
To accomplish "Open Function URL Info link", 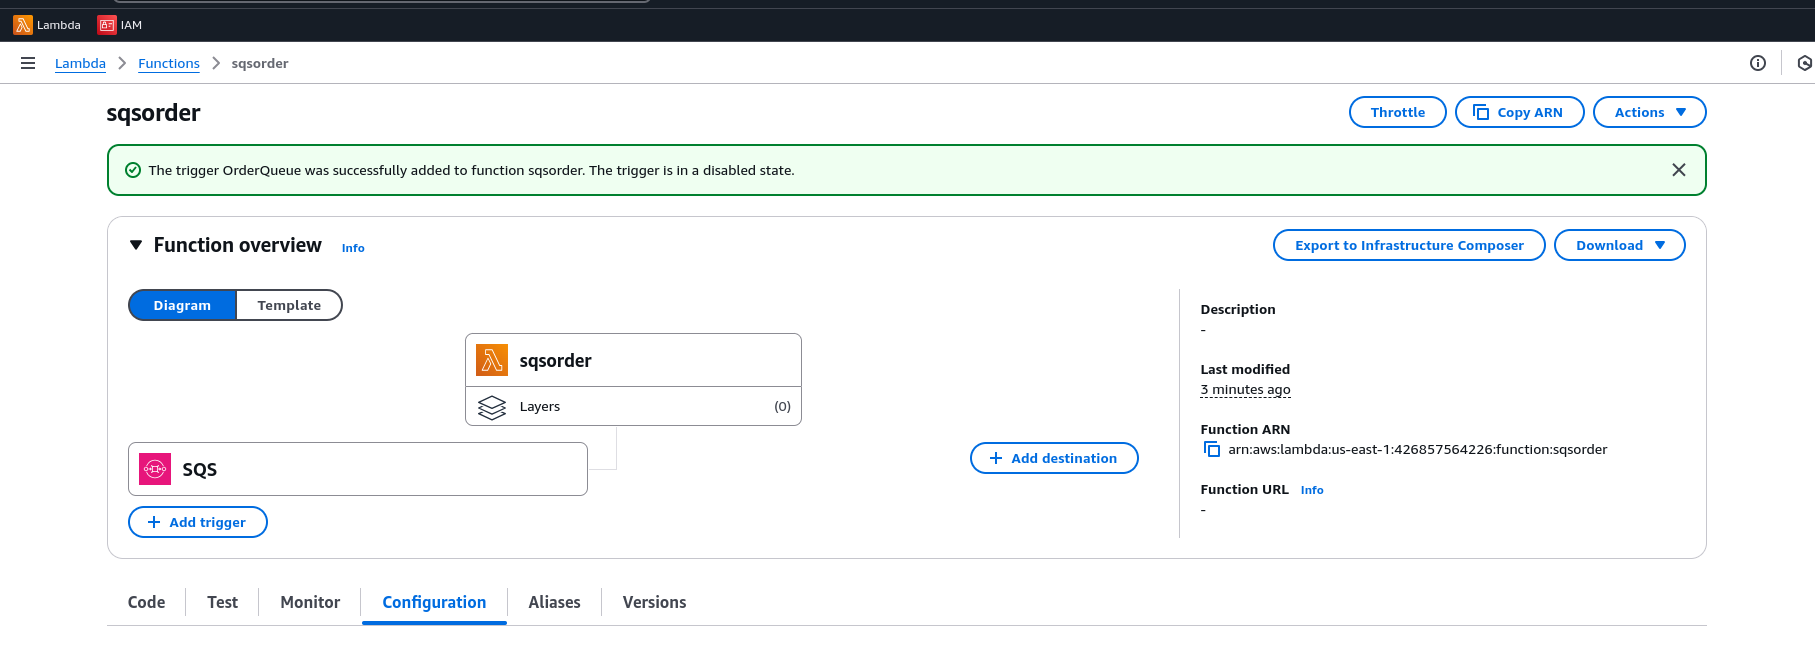I will click(1312, 490).
